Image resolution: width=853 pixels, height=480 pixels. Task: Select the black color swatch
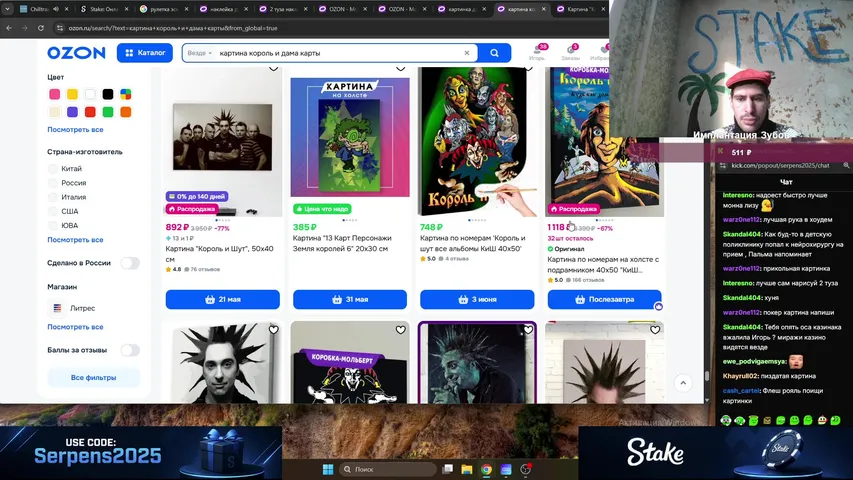[108, 94]
